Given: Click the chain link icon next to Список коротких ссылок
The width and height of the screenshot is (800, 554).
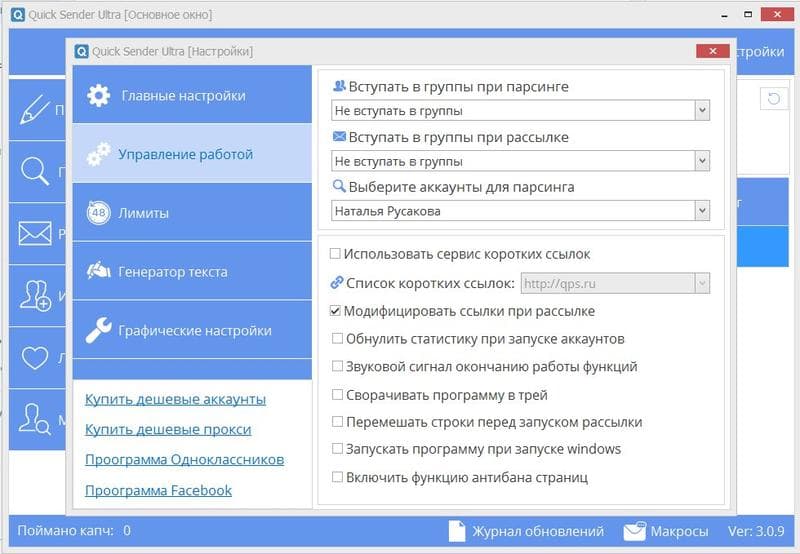Looking at the screenshot, I should 337,282.
